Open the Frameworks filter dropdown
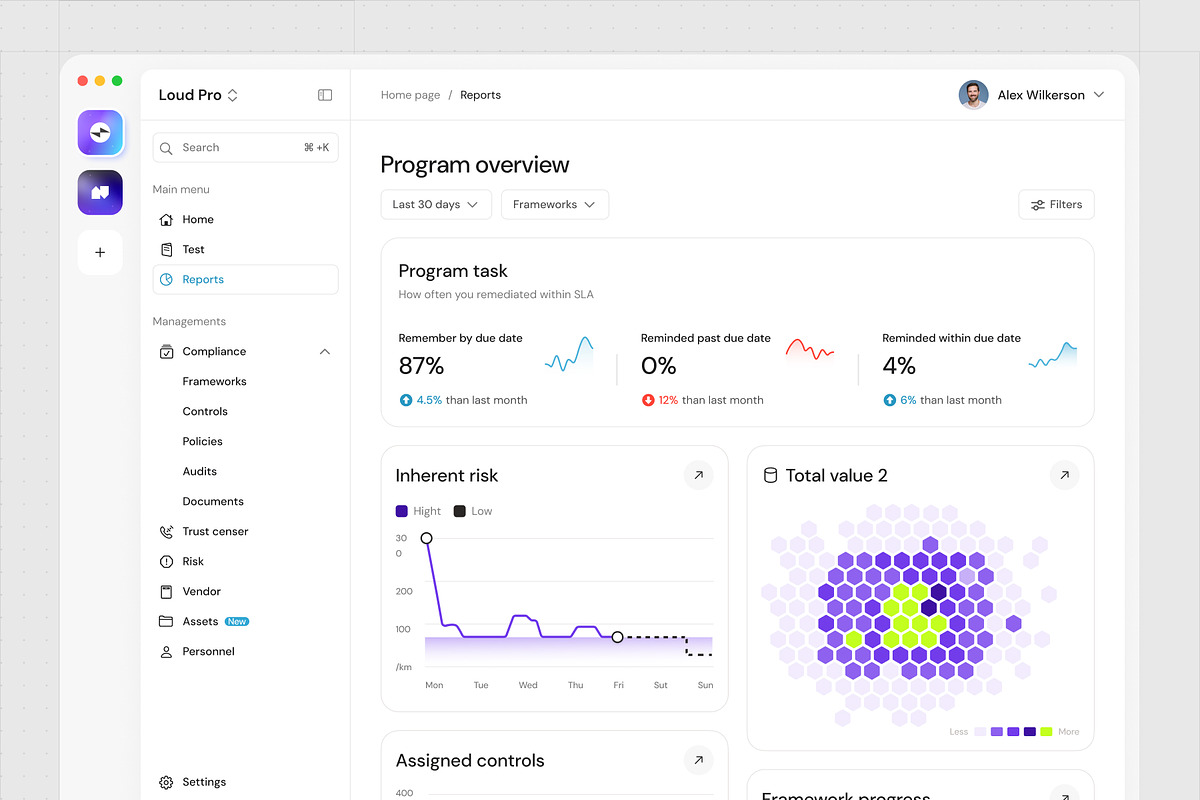Screen dimensions: 1200x800 (555, 204)
